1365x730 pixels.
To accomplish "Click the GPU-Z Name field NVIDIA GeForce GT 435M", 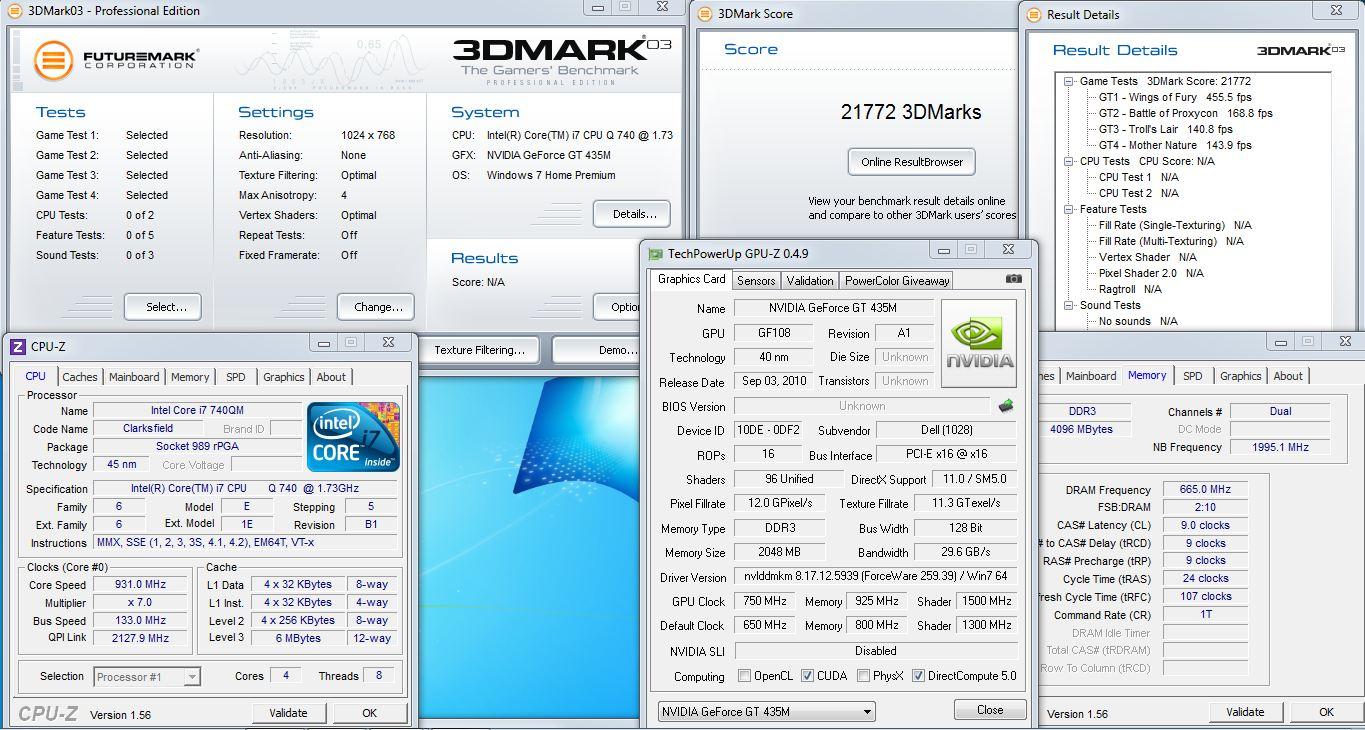I will click(x=833, y=308).
